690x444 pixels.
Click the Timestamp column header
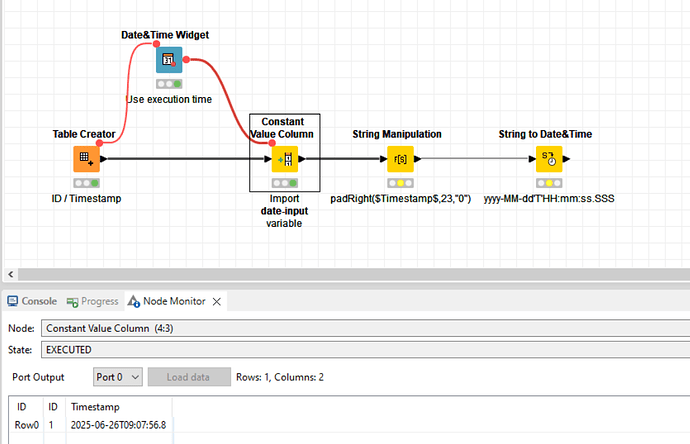click(x=95, y=407)
